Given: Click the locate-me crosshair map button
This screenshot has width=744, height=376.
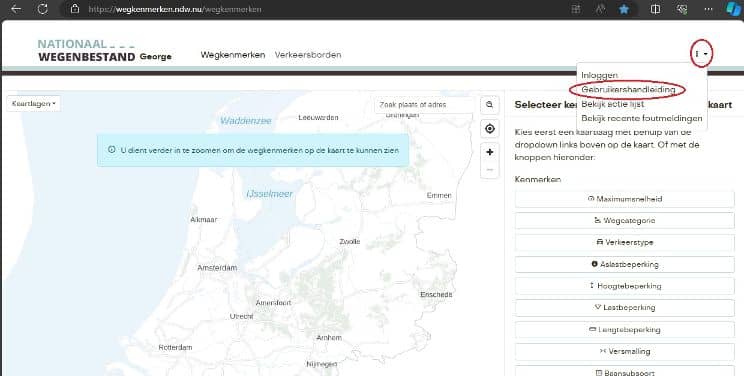Looking at the screenshot, I should pyautogui.click(x=489, y=129).
